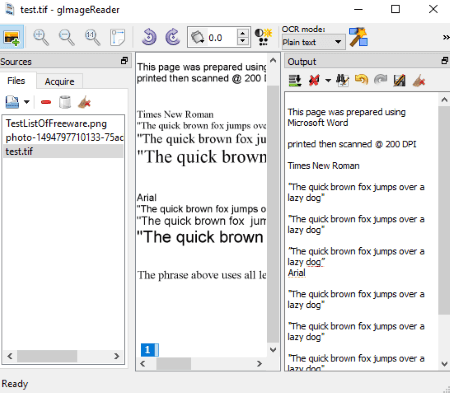The width and height of the screenshot is (450, 393).
Task: Start recognition with the wand icon
Action: [x=358, y=37]
